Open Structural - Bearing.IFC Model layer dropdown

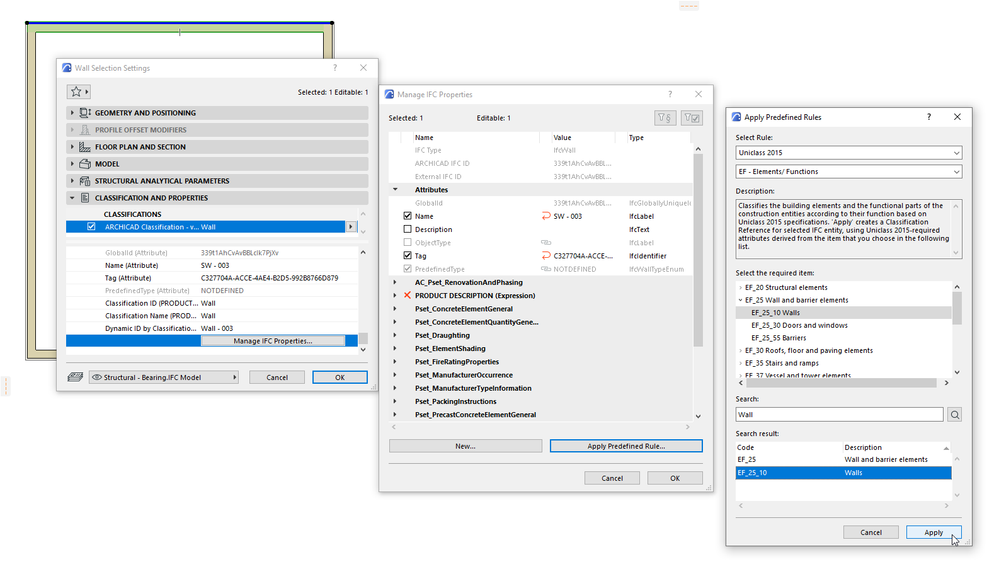pyautogui.click(x=164, y=377)
